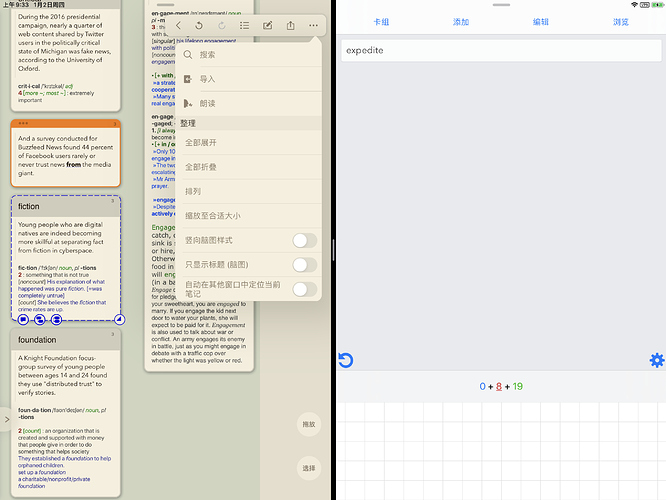Click the expedite card field

(x=501, y=51)
